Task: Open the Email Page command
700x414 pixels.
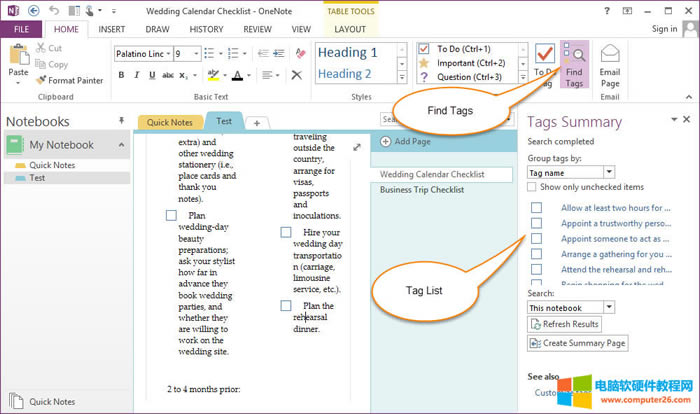Action: coord(609,66)
